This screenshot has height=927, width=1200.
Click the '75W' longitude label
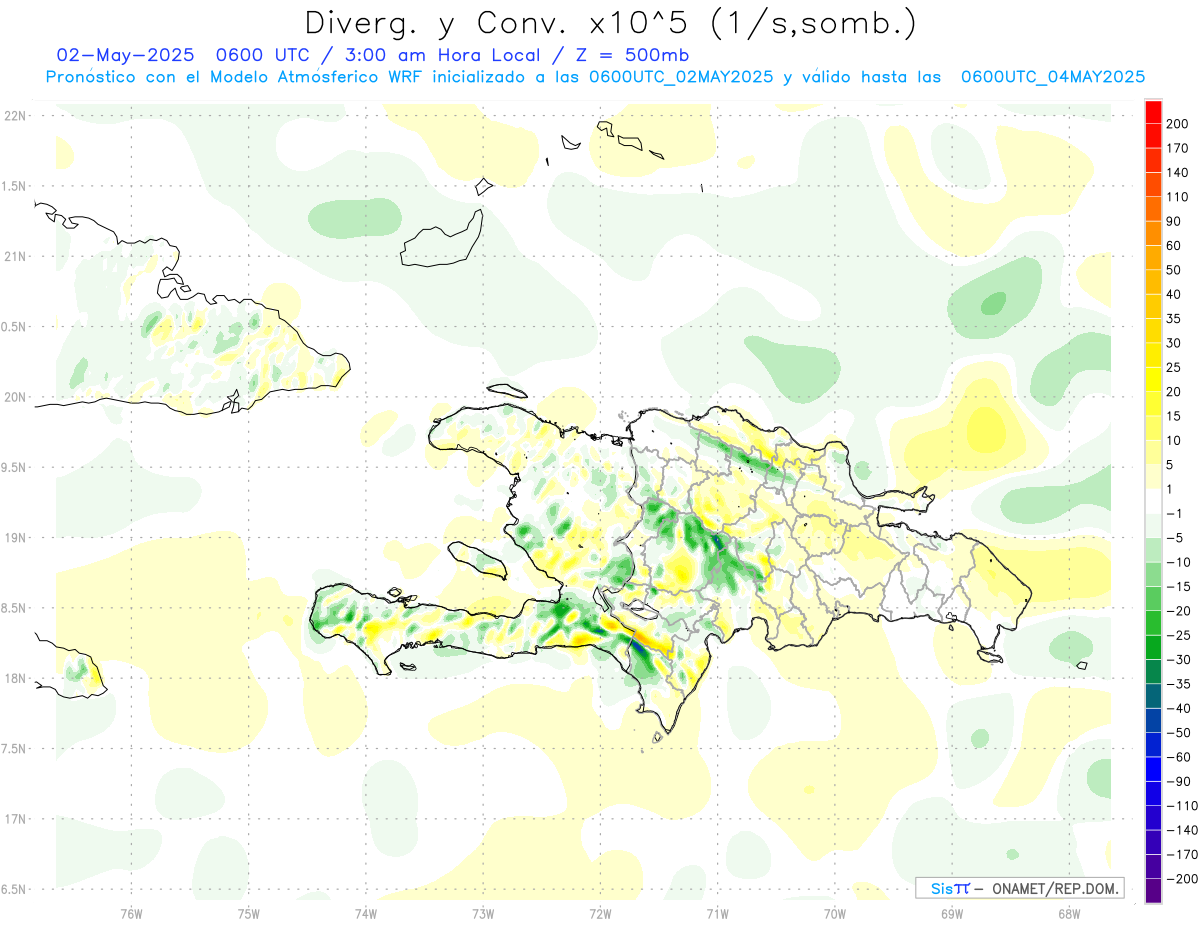[249, 913]
